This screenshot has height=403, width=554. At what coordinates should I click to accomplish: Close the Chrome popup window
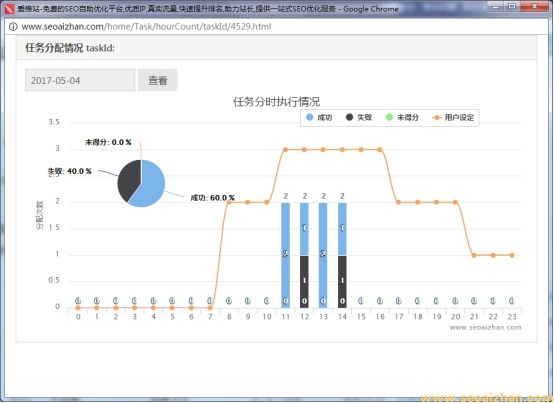pos(534,6)
